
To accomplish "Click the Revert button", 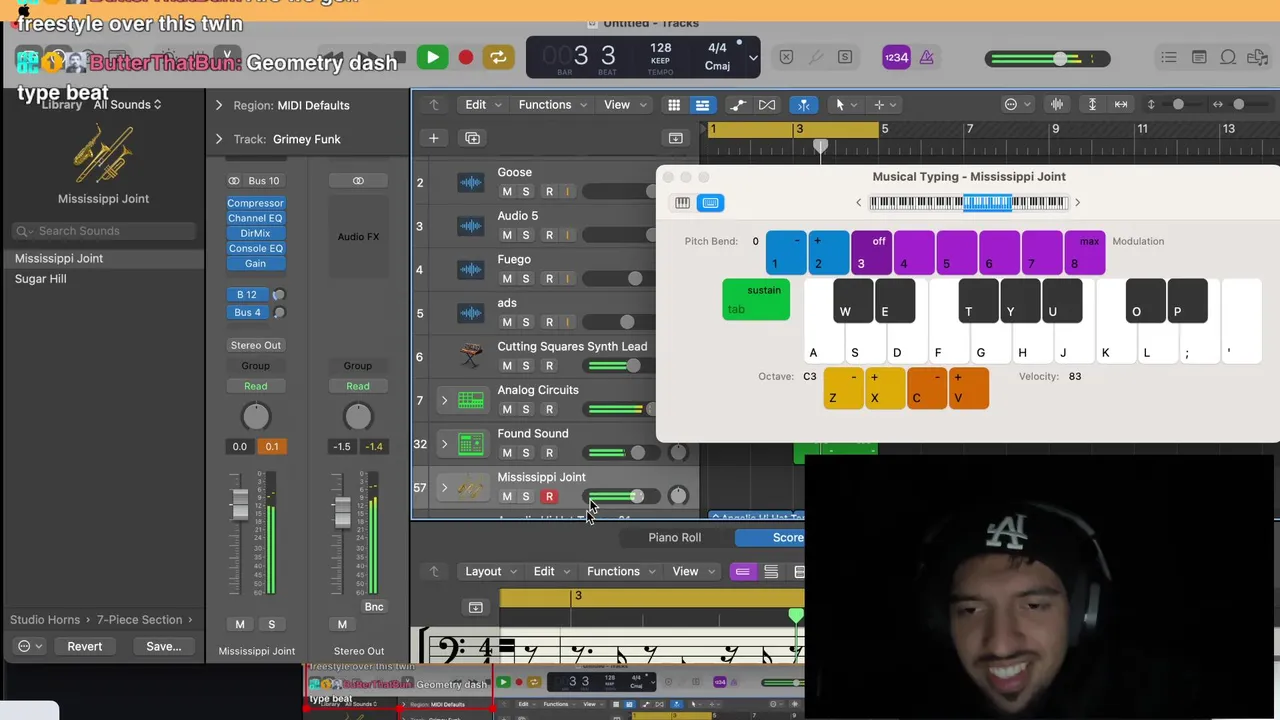I will [x=85, y=646].
